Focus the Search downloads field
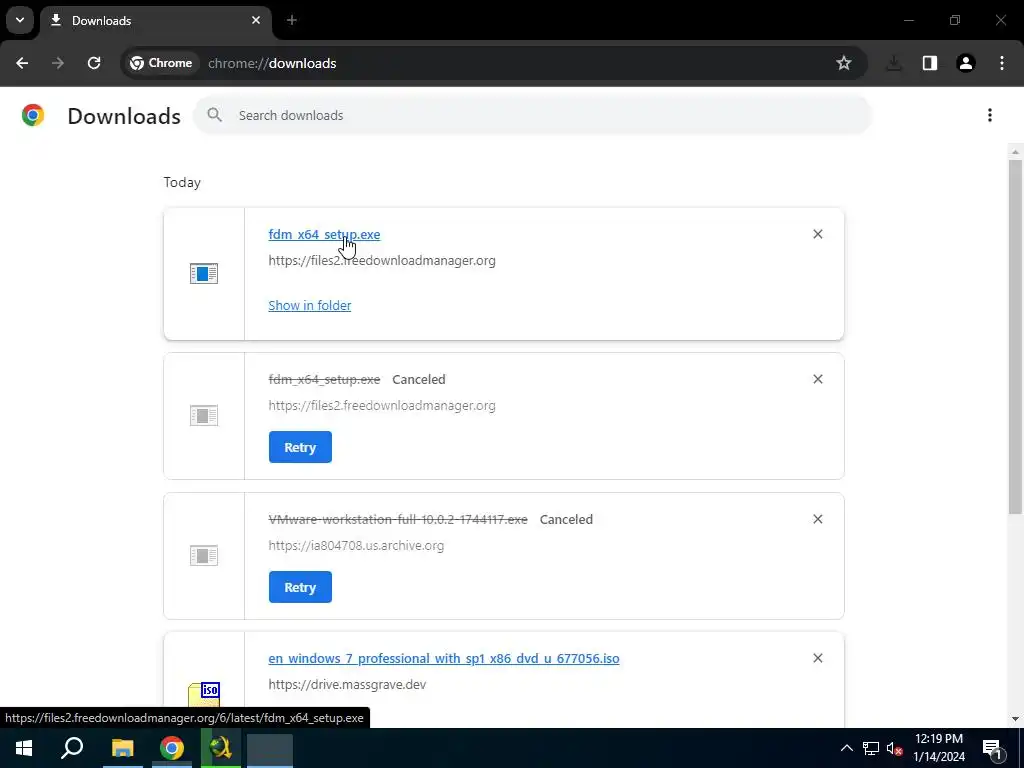Viewport: 1024px width, 768px height. [533, 116]
